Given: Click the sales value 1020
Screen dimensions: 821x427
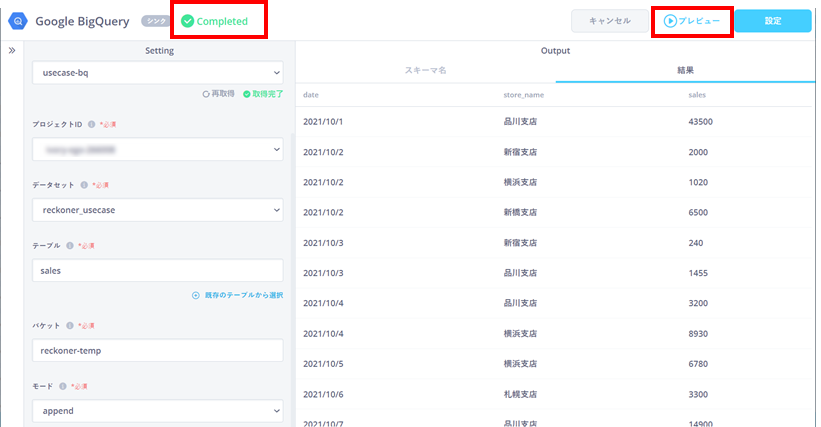Looking at the screenshot, I should [698, 182].
